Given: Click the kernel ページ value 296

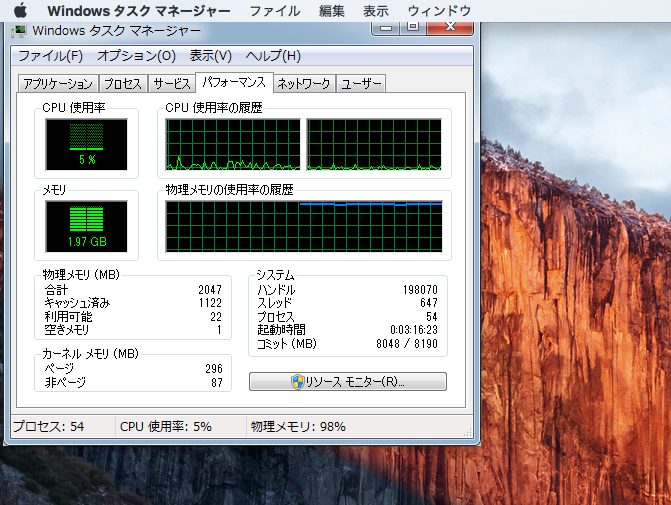Looking at the screenshot, I should pos(214,368).
